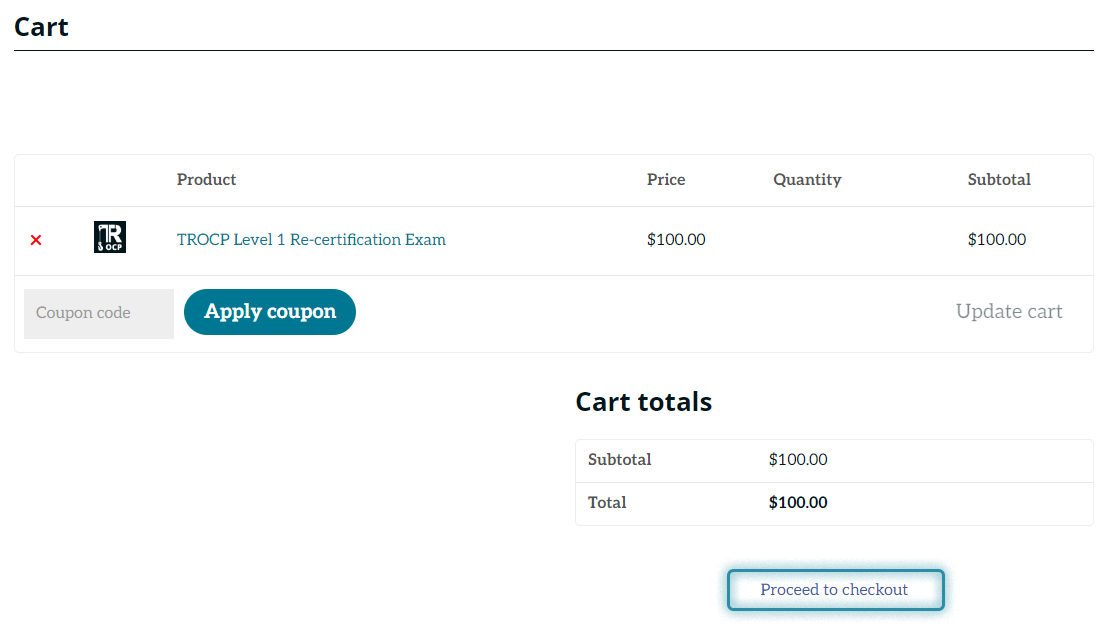Click the $100.00 value under Price column
Screen dimensions: 1112x626
676,240
